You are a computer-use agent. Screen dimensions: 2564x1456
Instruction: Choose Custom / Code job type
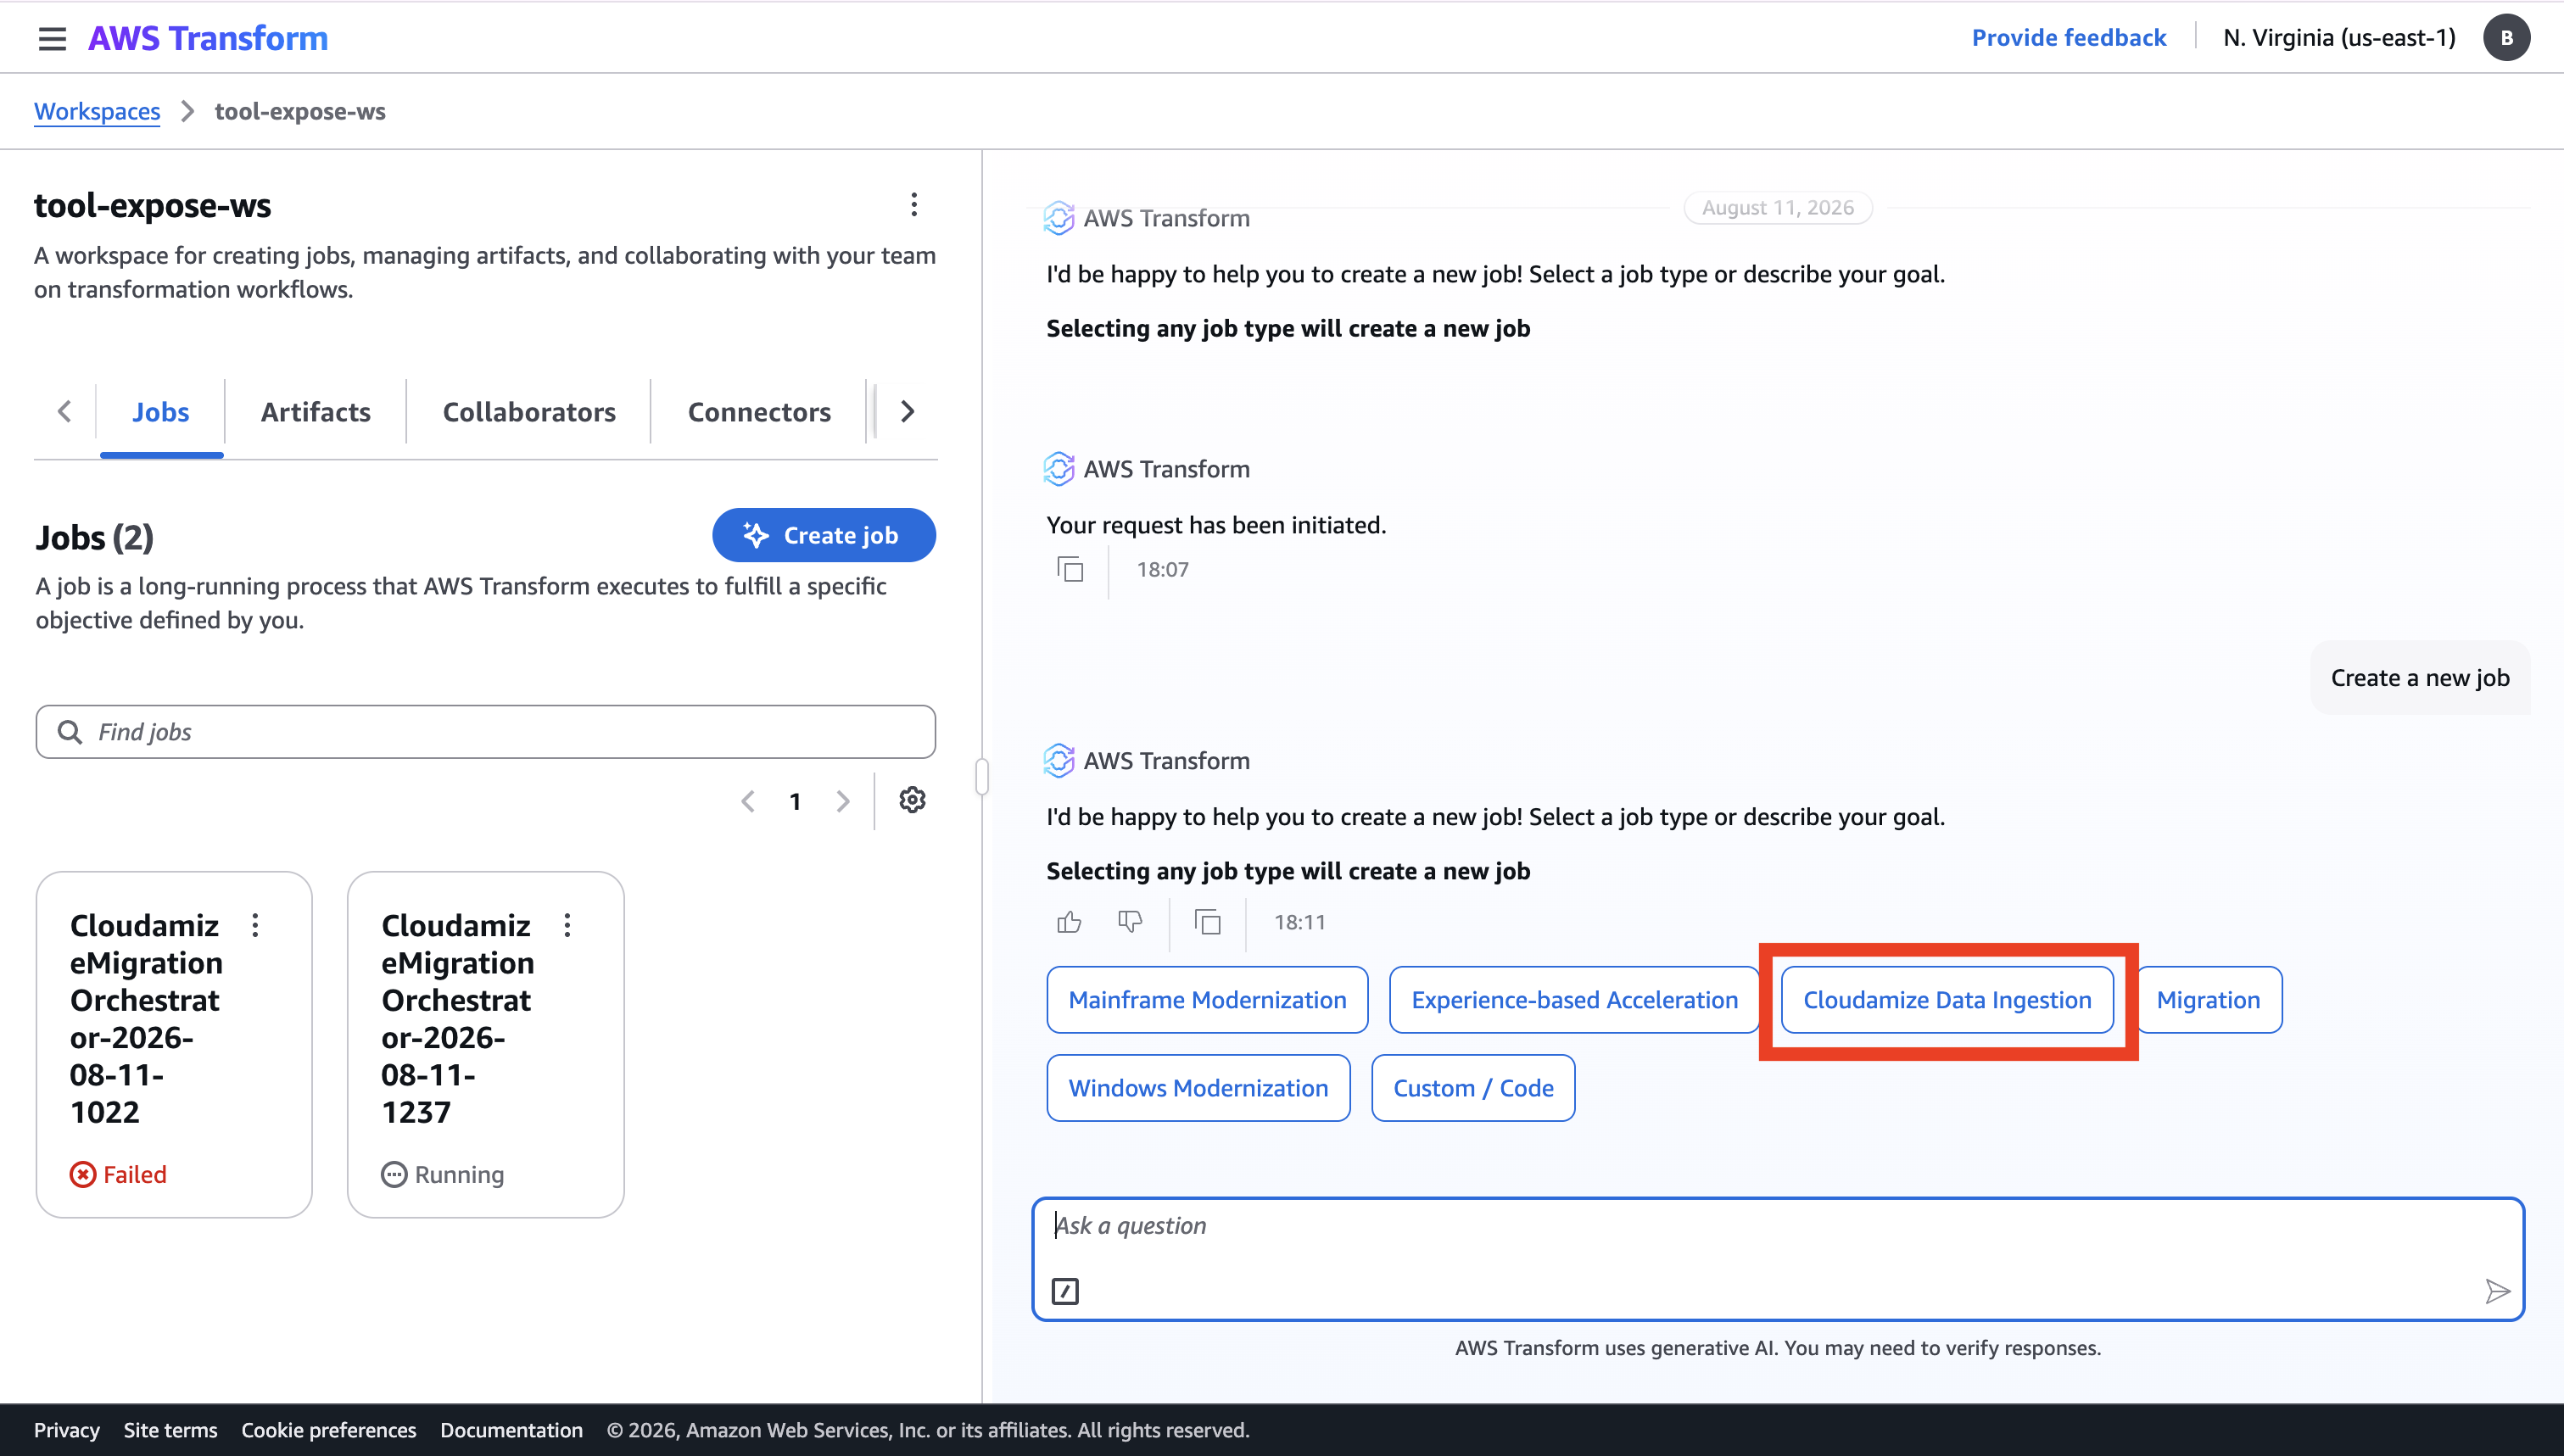(x=1473, y=1087)
